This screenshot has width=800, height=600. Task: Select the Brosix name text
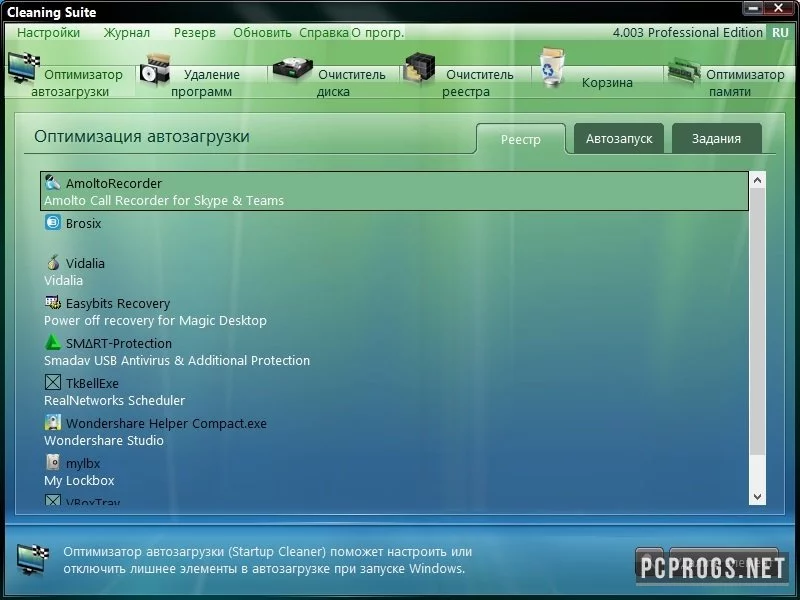84,223
